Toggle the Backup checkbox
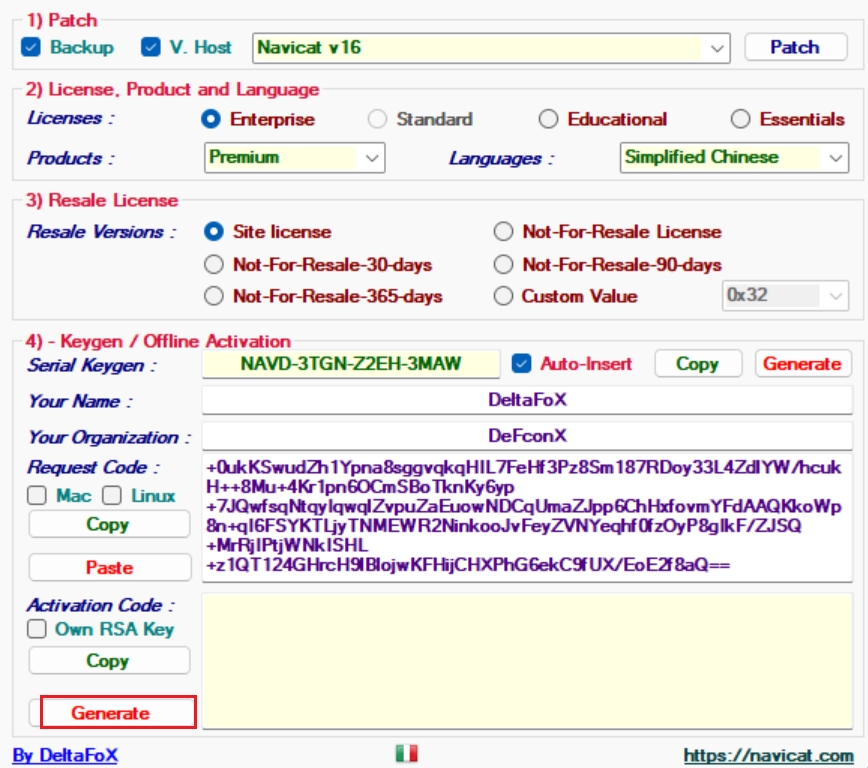The image size is (868, 768). pyautogui.click(x=31, y=47)
